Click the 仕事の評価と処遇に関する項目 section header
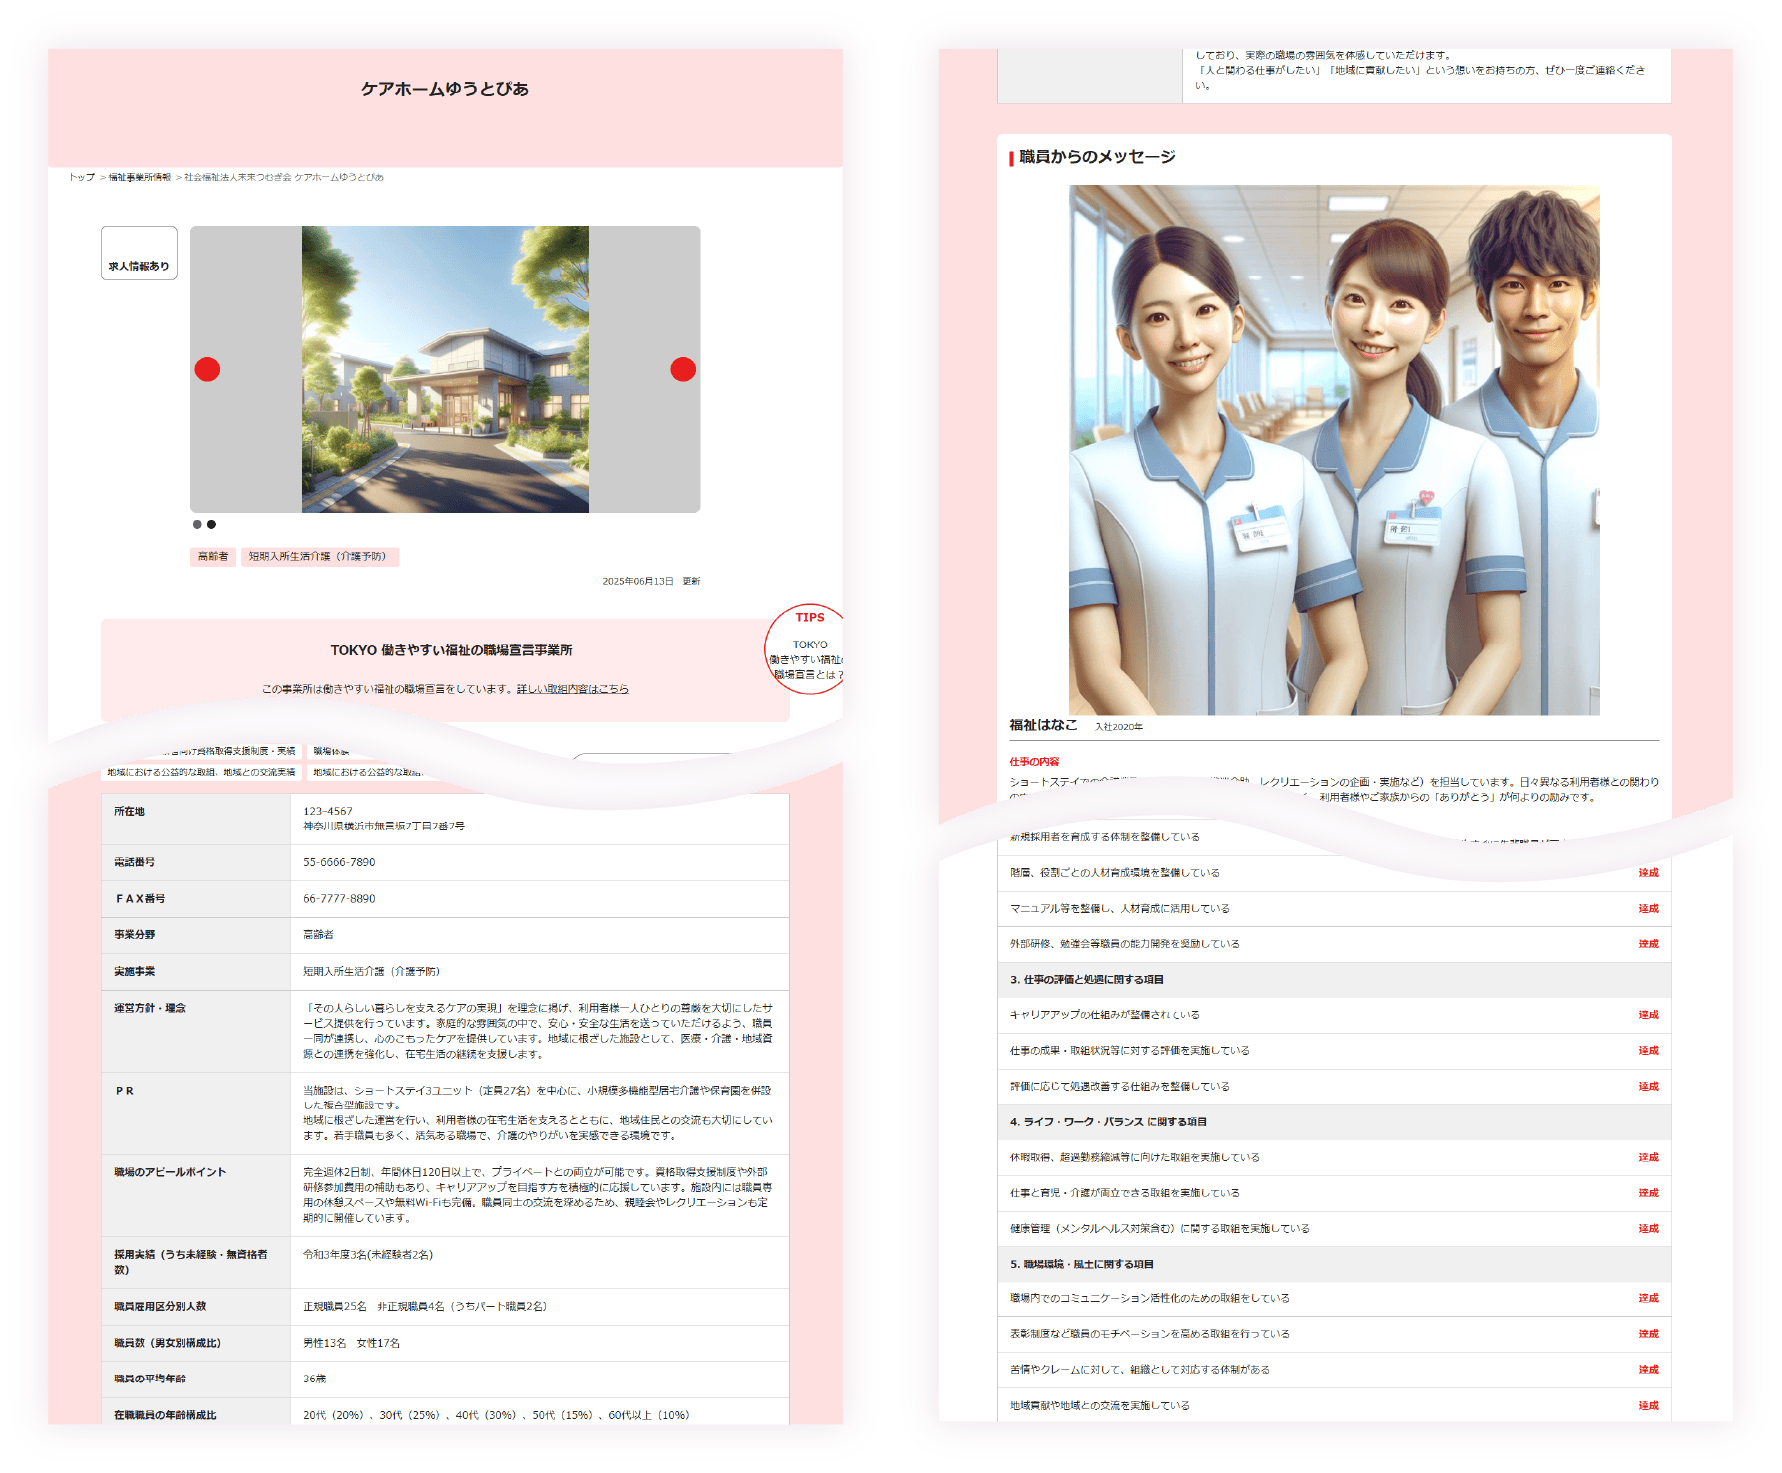1782x1473 pixels. point(1087,979)
